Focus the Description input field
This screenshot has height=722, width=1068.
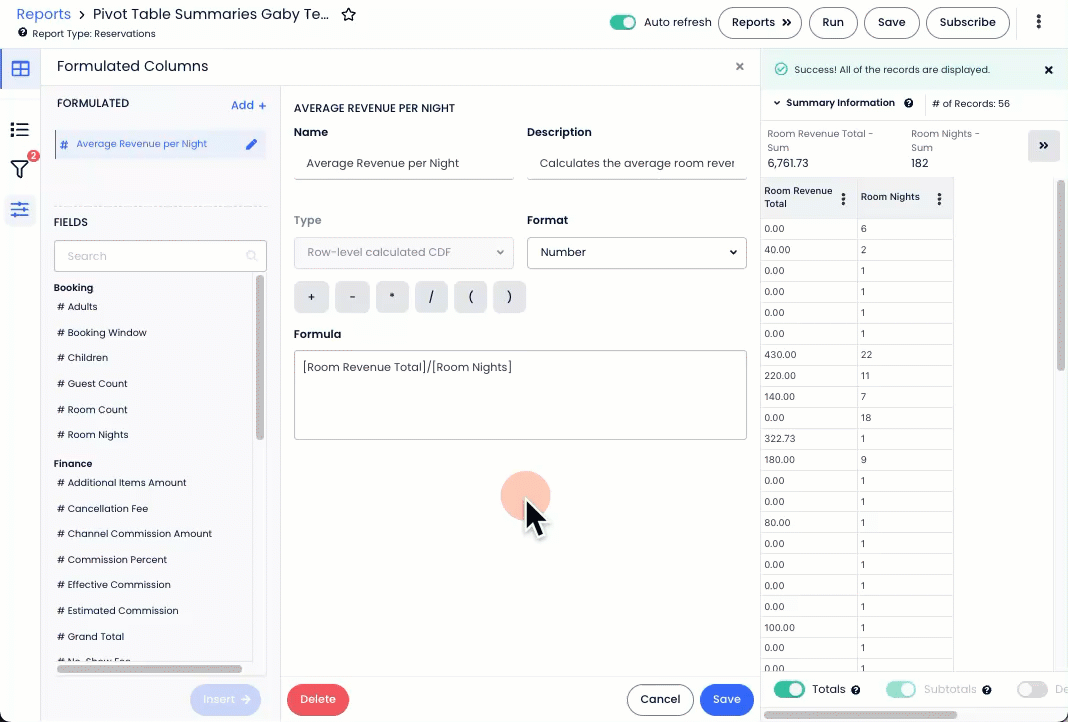pos(637,163)
